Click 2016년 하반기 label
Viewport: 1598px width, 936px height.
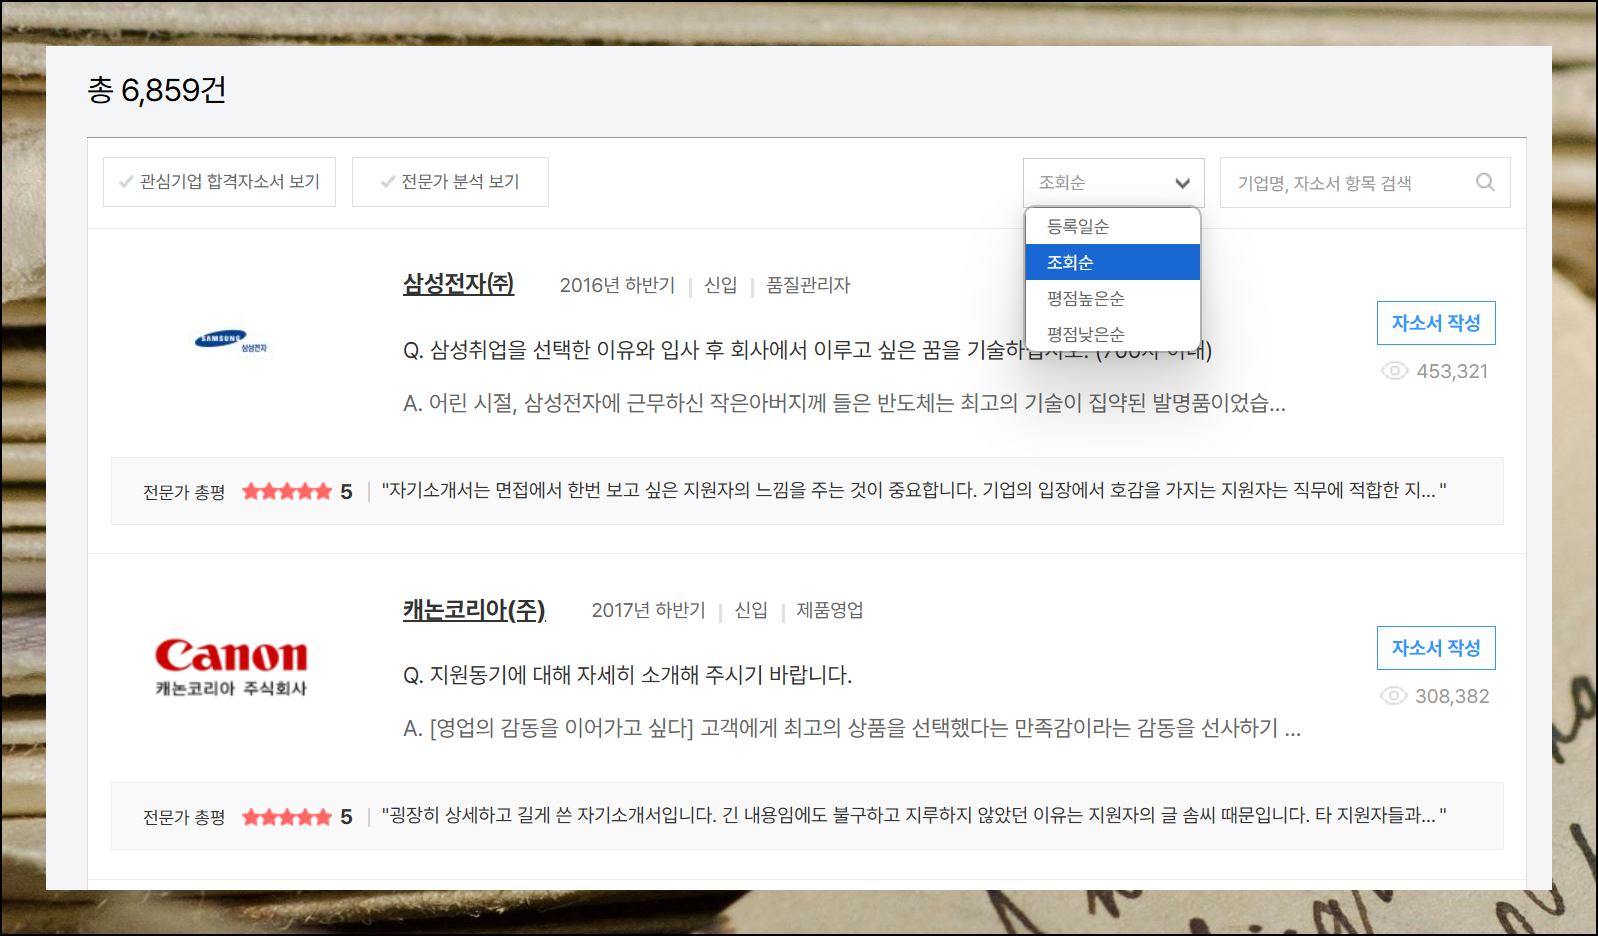(617, 285)
